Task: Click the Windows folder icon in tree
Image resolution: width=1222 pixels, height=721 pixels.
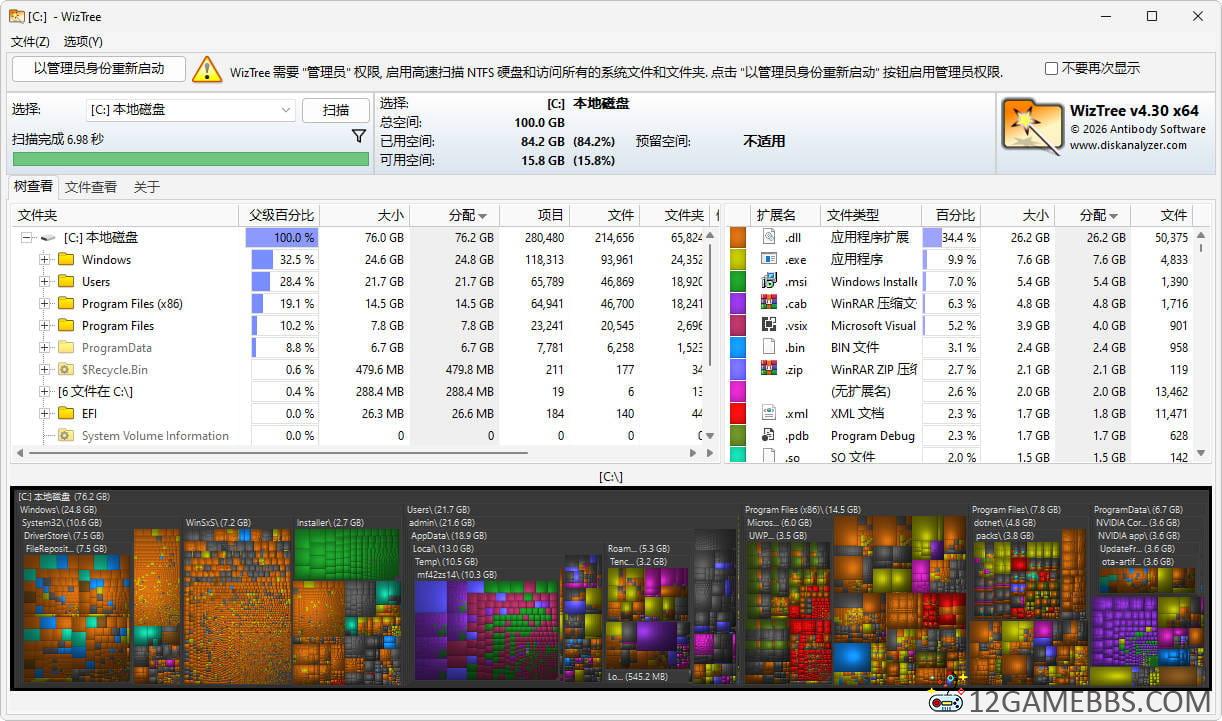Action: tap(67, 260)
